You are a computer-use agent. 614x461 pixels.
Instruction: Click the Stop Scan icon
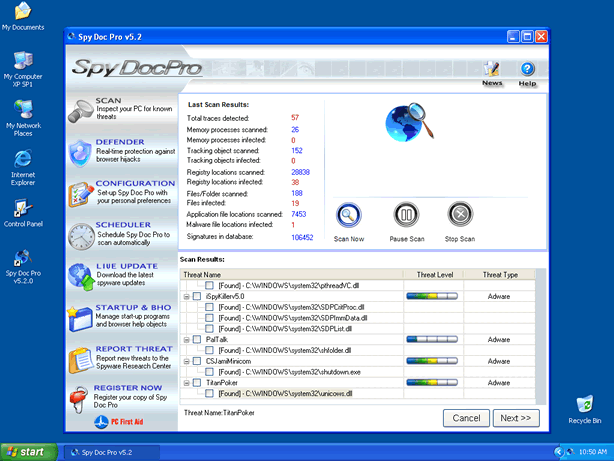coord(459,216)
